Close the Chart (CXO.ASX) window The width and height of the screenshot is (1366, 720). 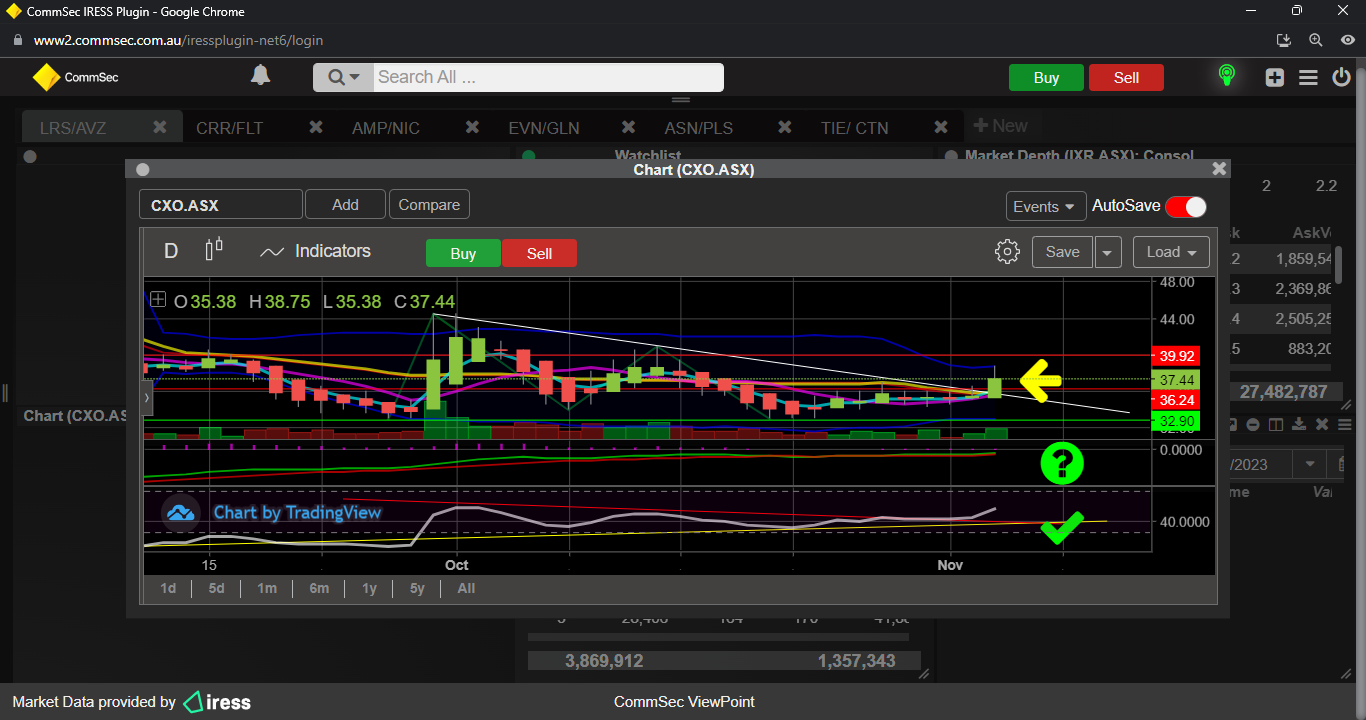(1218, 169)
